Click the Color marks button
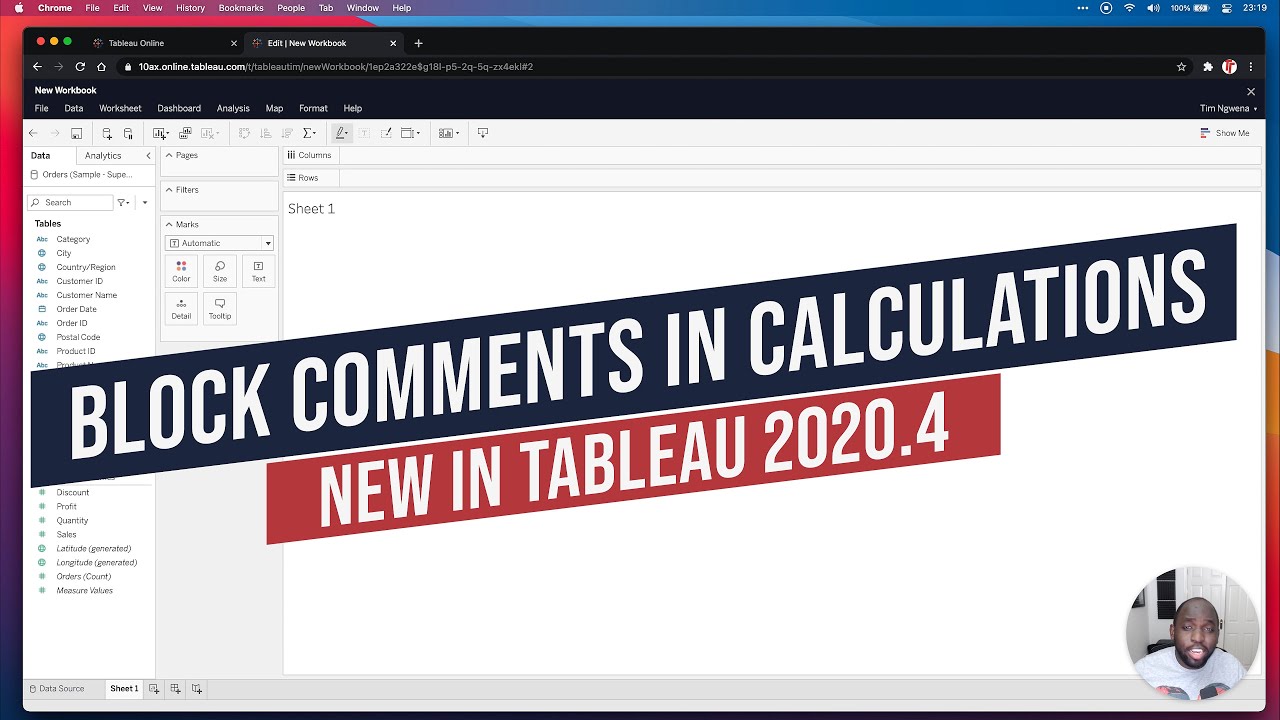This screenshot has width=1280, height=720. coord(181,271)
